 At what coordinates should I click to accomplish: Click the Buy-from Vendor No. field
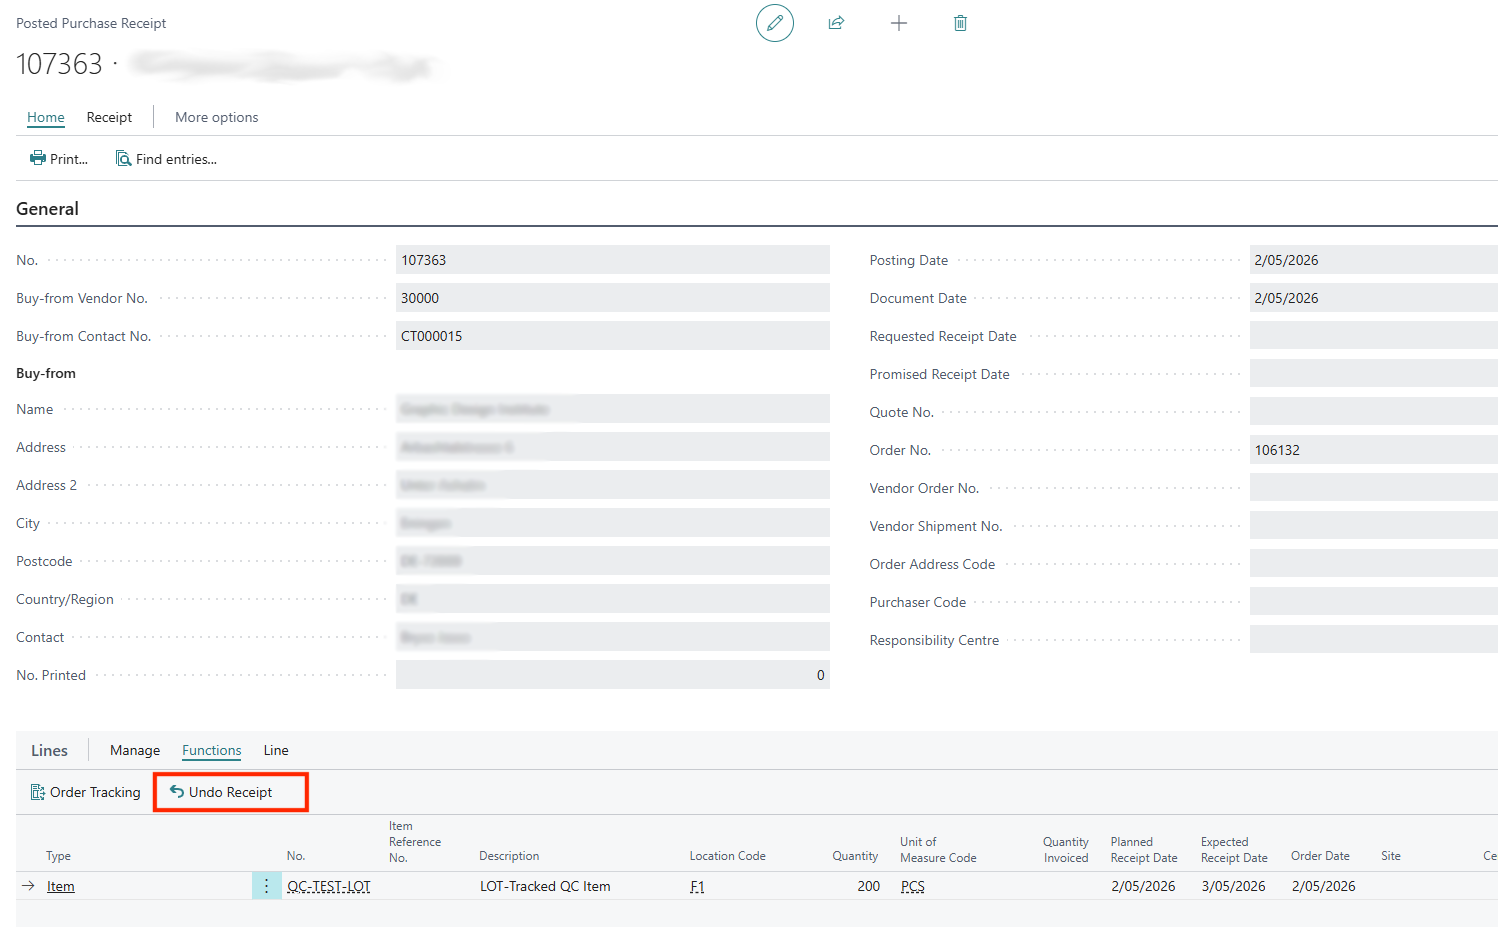pyautogui.click(x=612, y=298)
